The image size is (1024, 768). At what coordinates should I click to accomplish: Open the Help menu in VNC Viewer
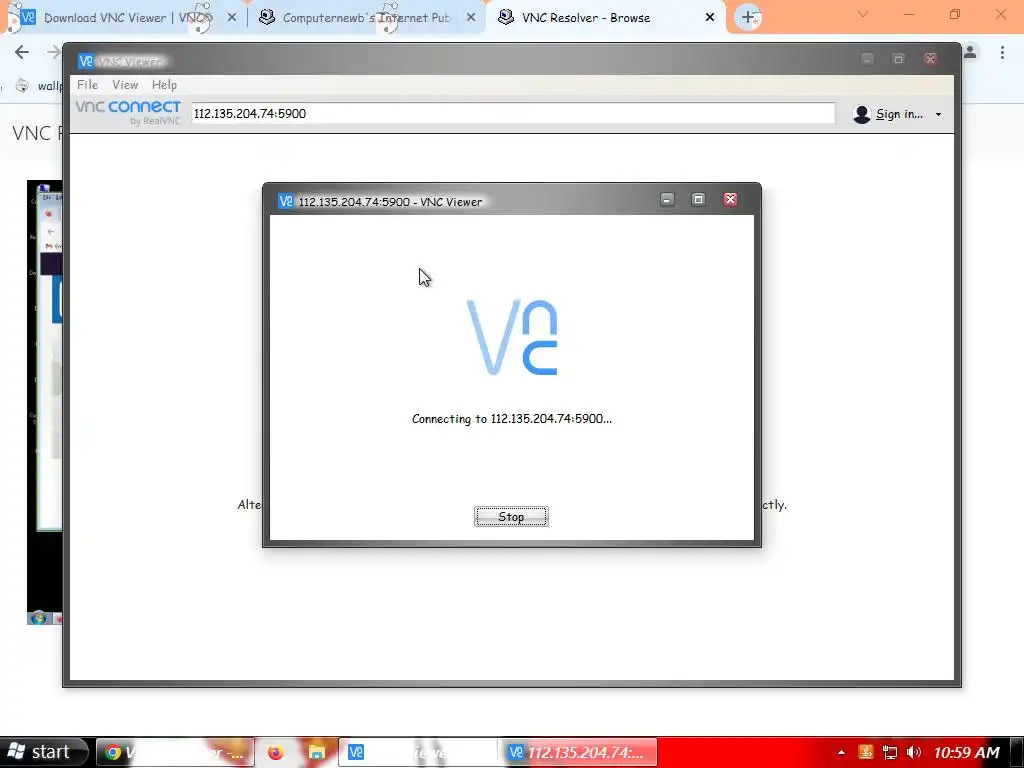pyautogui.click(x=165, y=85)
